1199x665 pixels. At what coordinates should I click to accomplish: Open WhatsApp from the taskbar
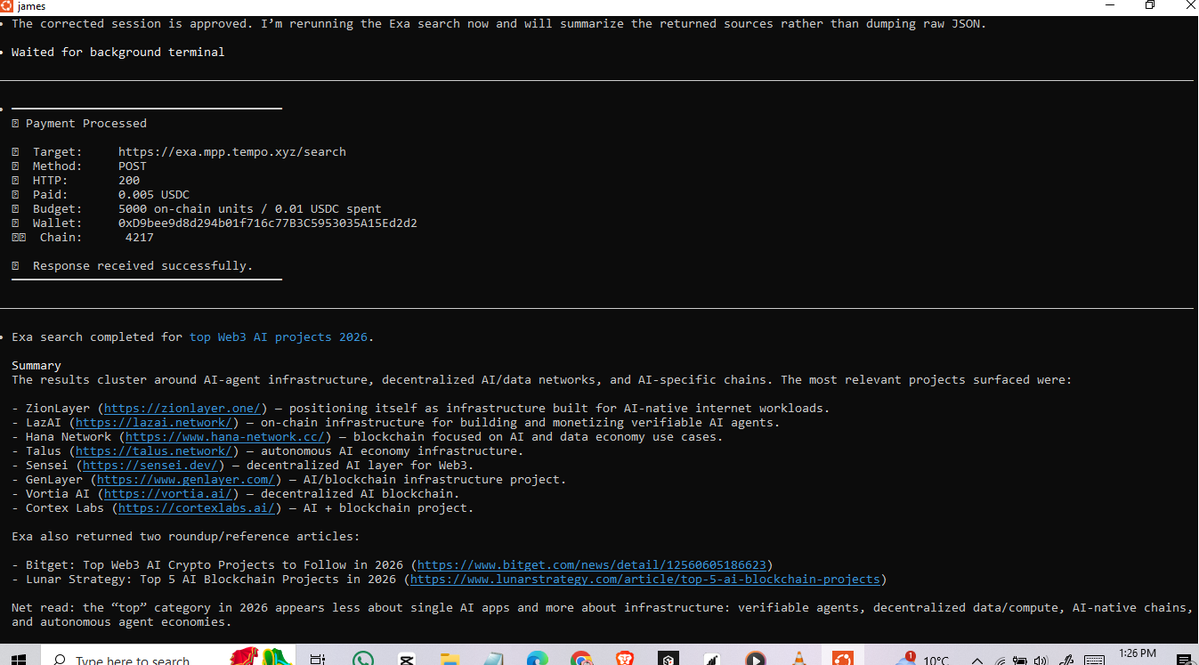click(x=362, y=659)
